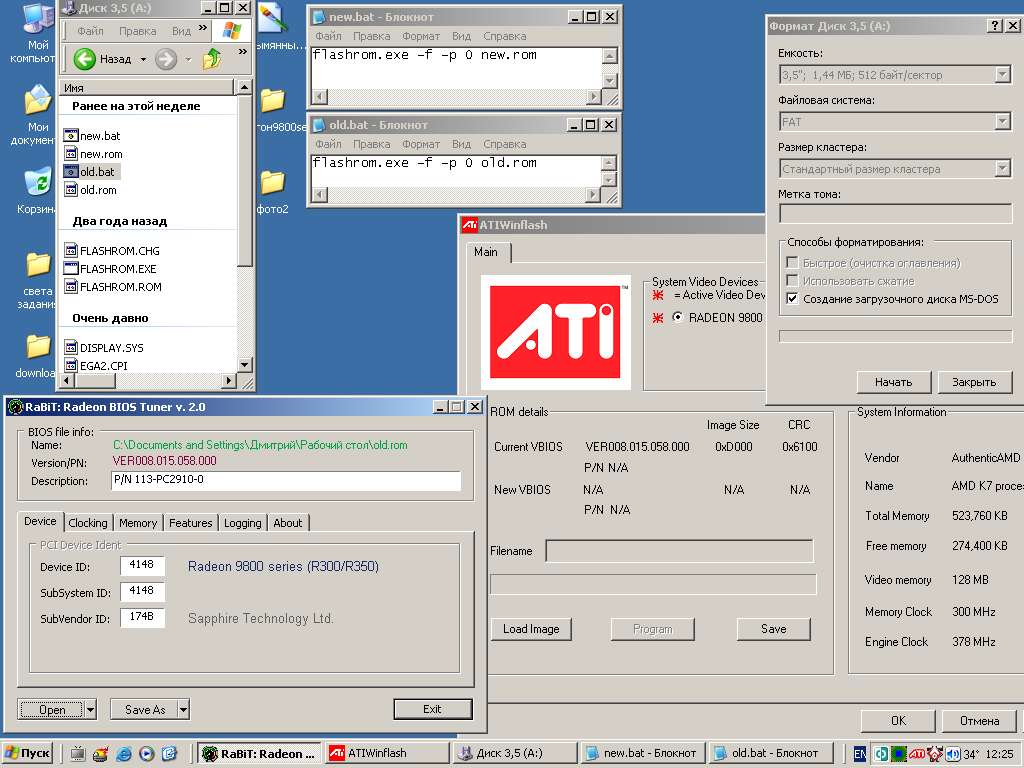Open the cluster size dropdown

(x=1003, y=168)
